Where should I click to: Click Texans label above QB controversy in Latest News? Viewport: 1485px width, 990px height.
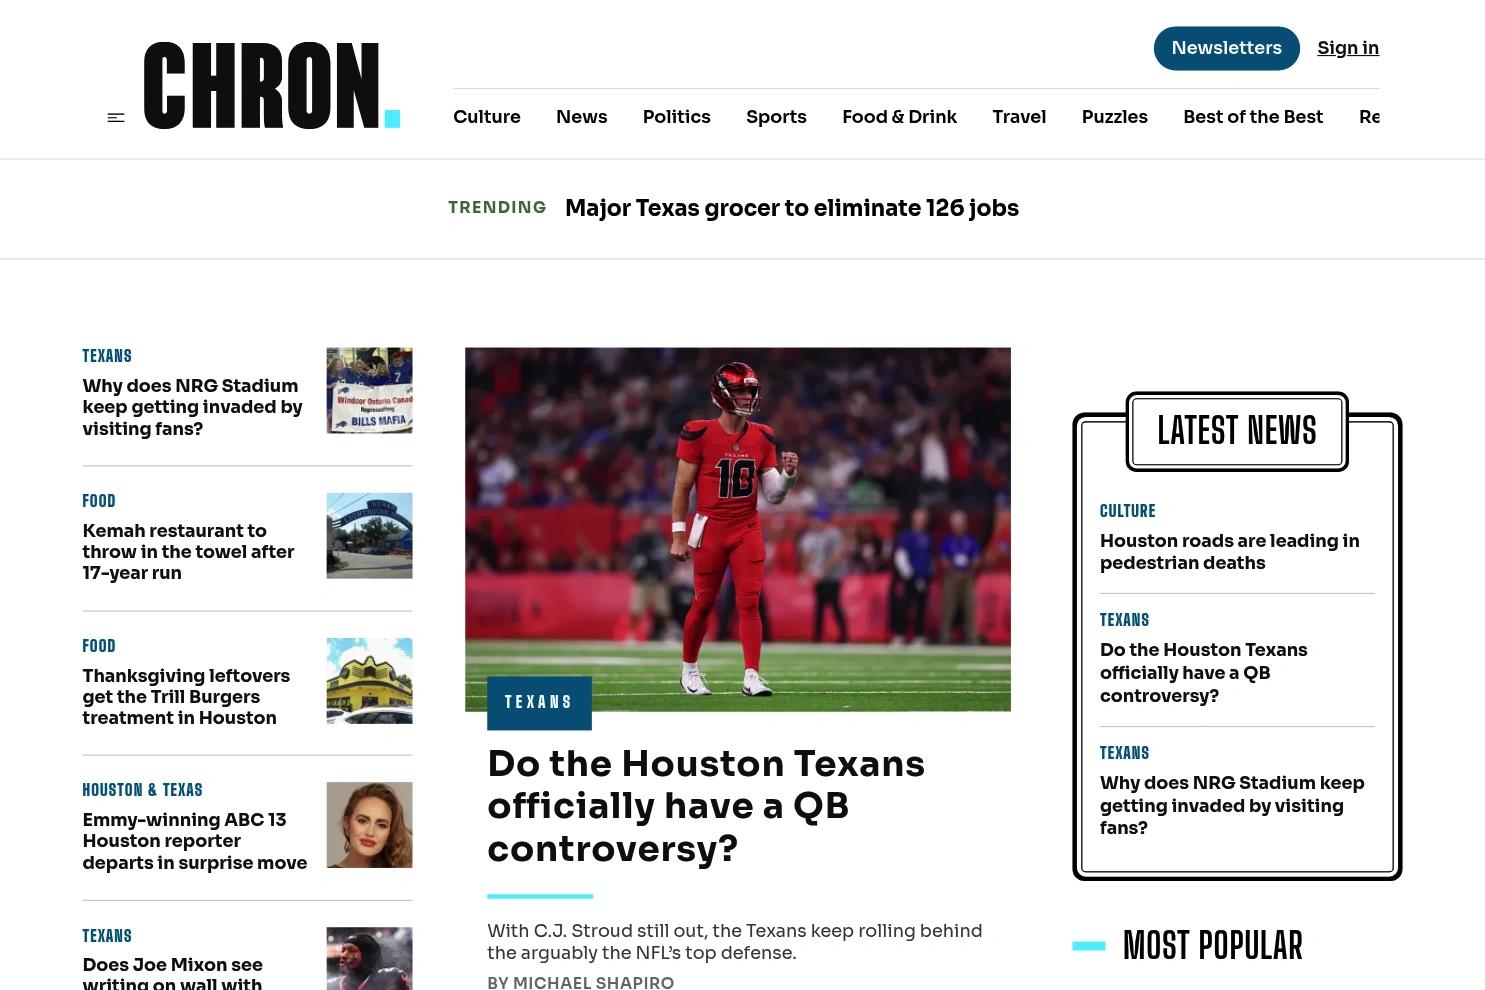[x=1125, y=620]
